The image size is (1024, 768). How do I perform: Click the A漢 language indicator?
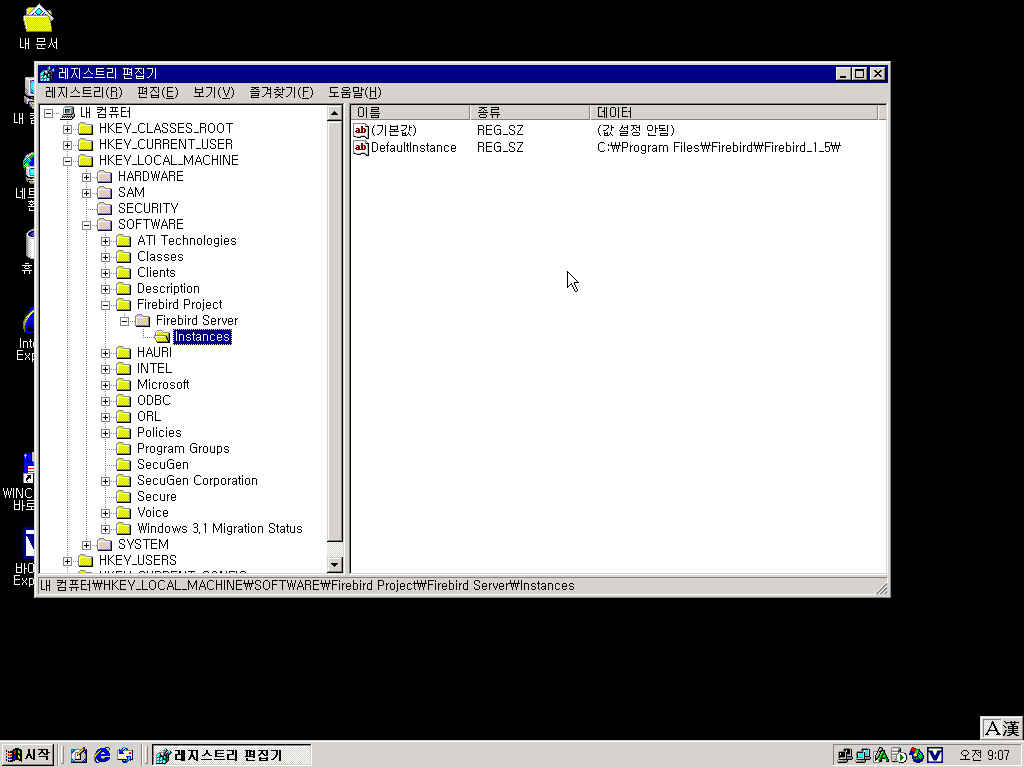[x=1001, y=728]
